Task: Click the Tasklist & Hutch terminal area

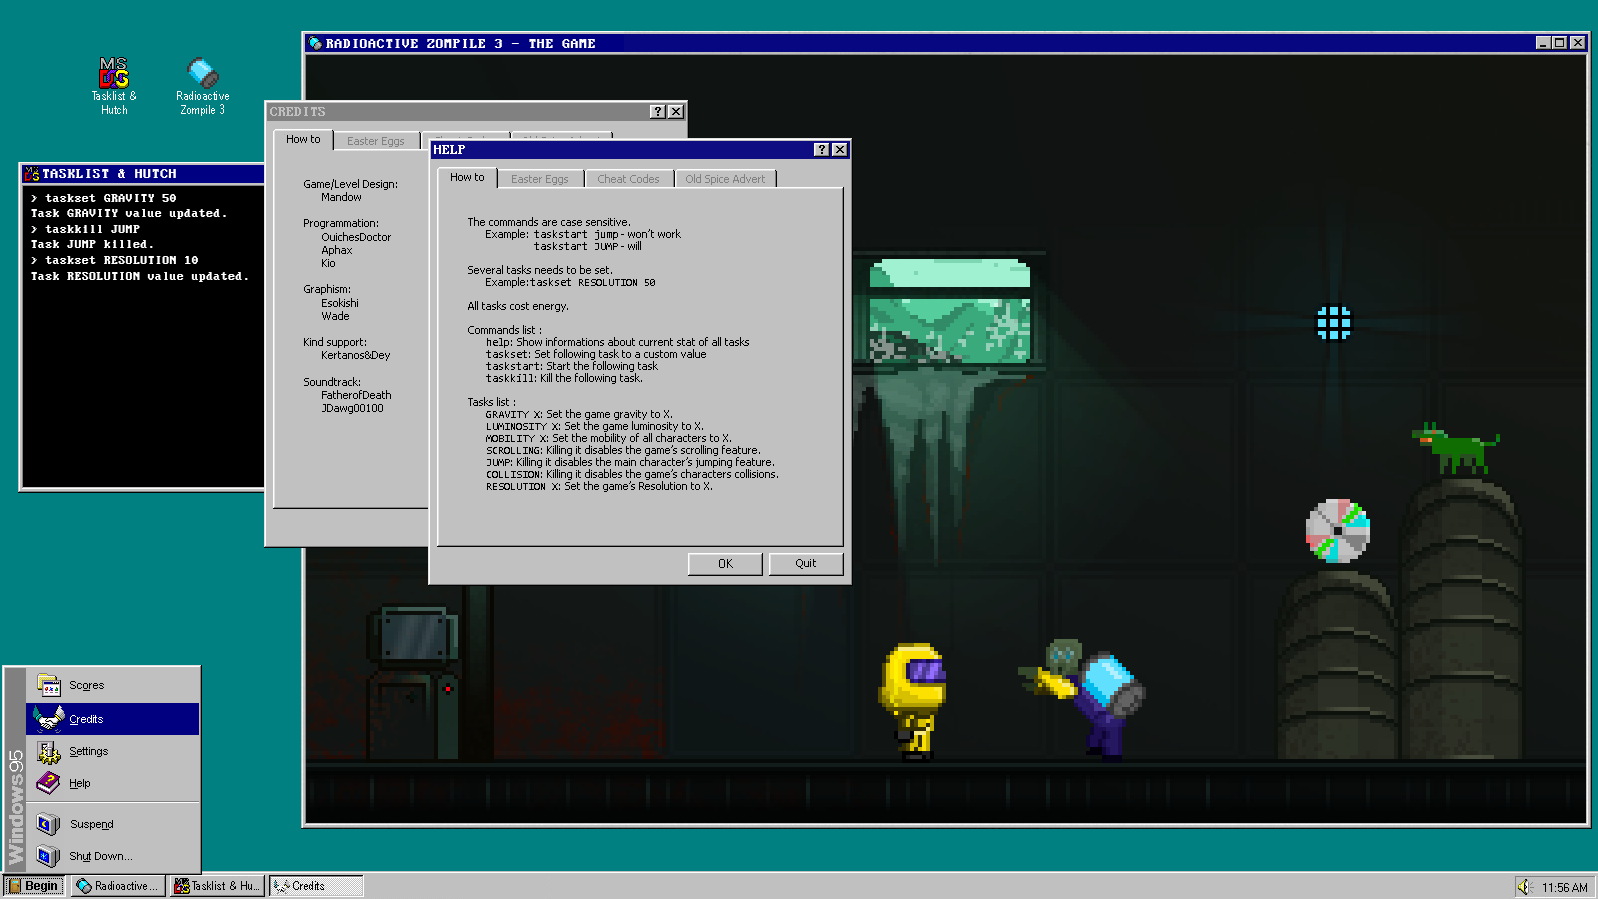Action: click(x=143, y=336)
